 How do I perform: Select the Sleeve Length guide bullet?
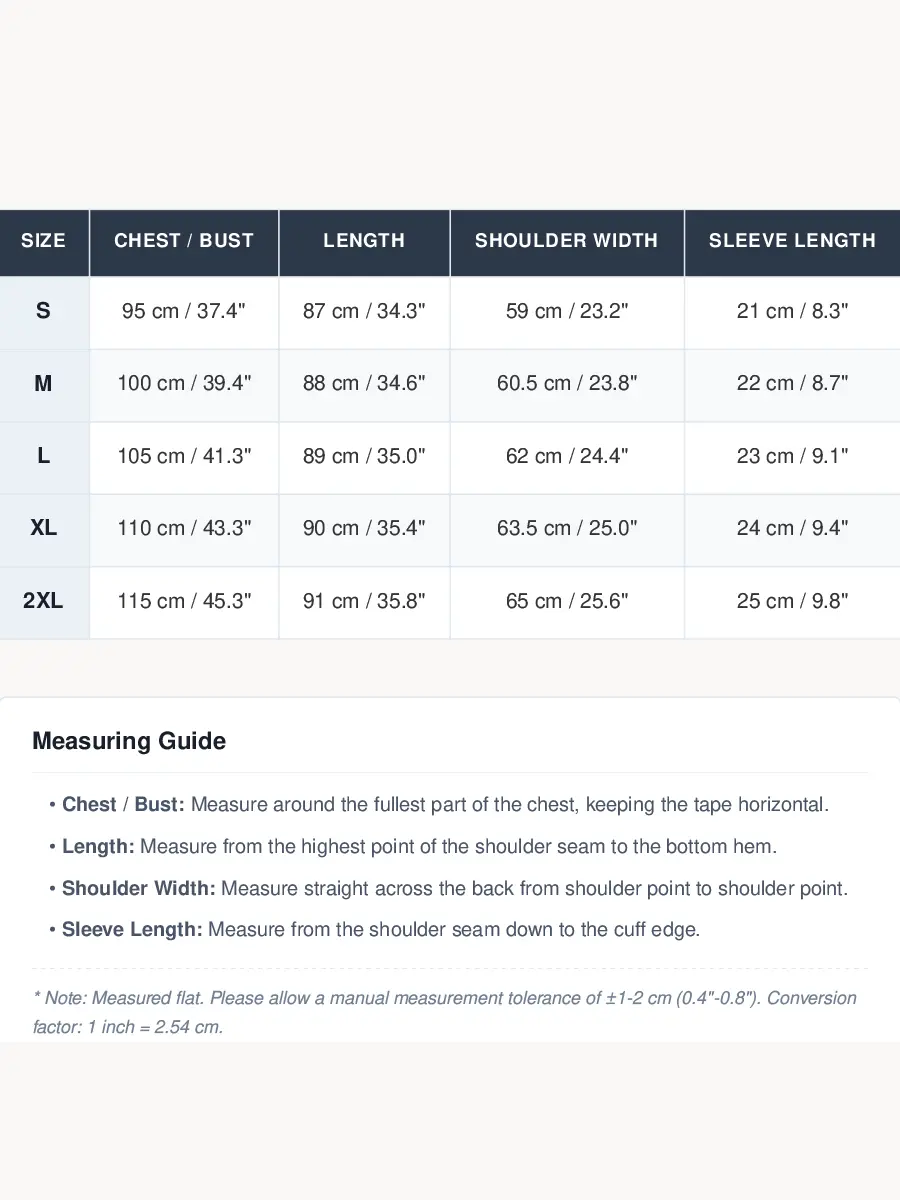click(x=374, y=929)
